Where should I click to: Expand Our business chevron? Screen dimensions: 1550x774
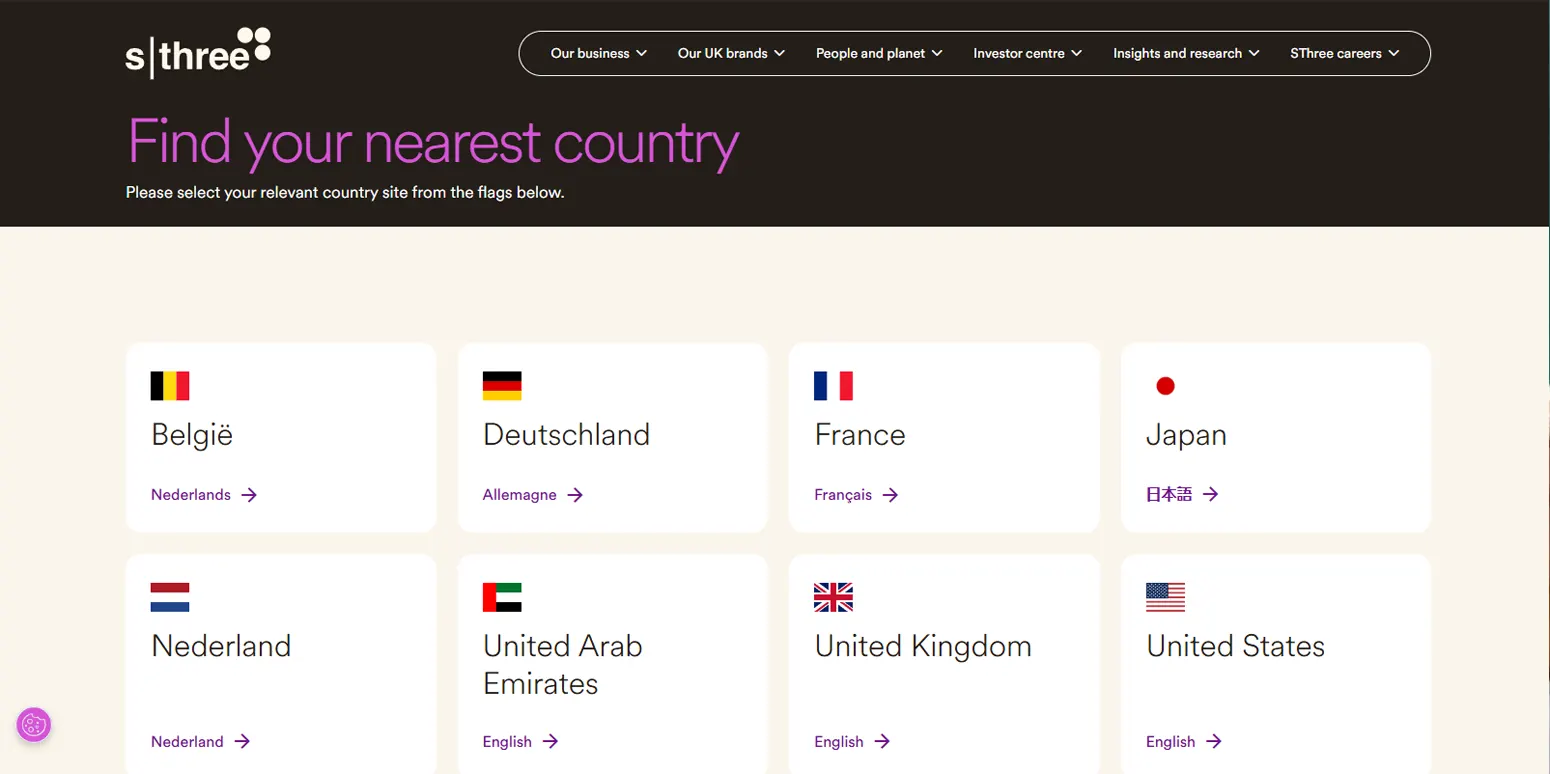pyautogui.click(x=641, y=53)
